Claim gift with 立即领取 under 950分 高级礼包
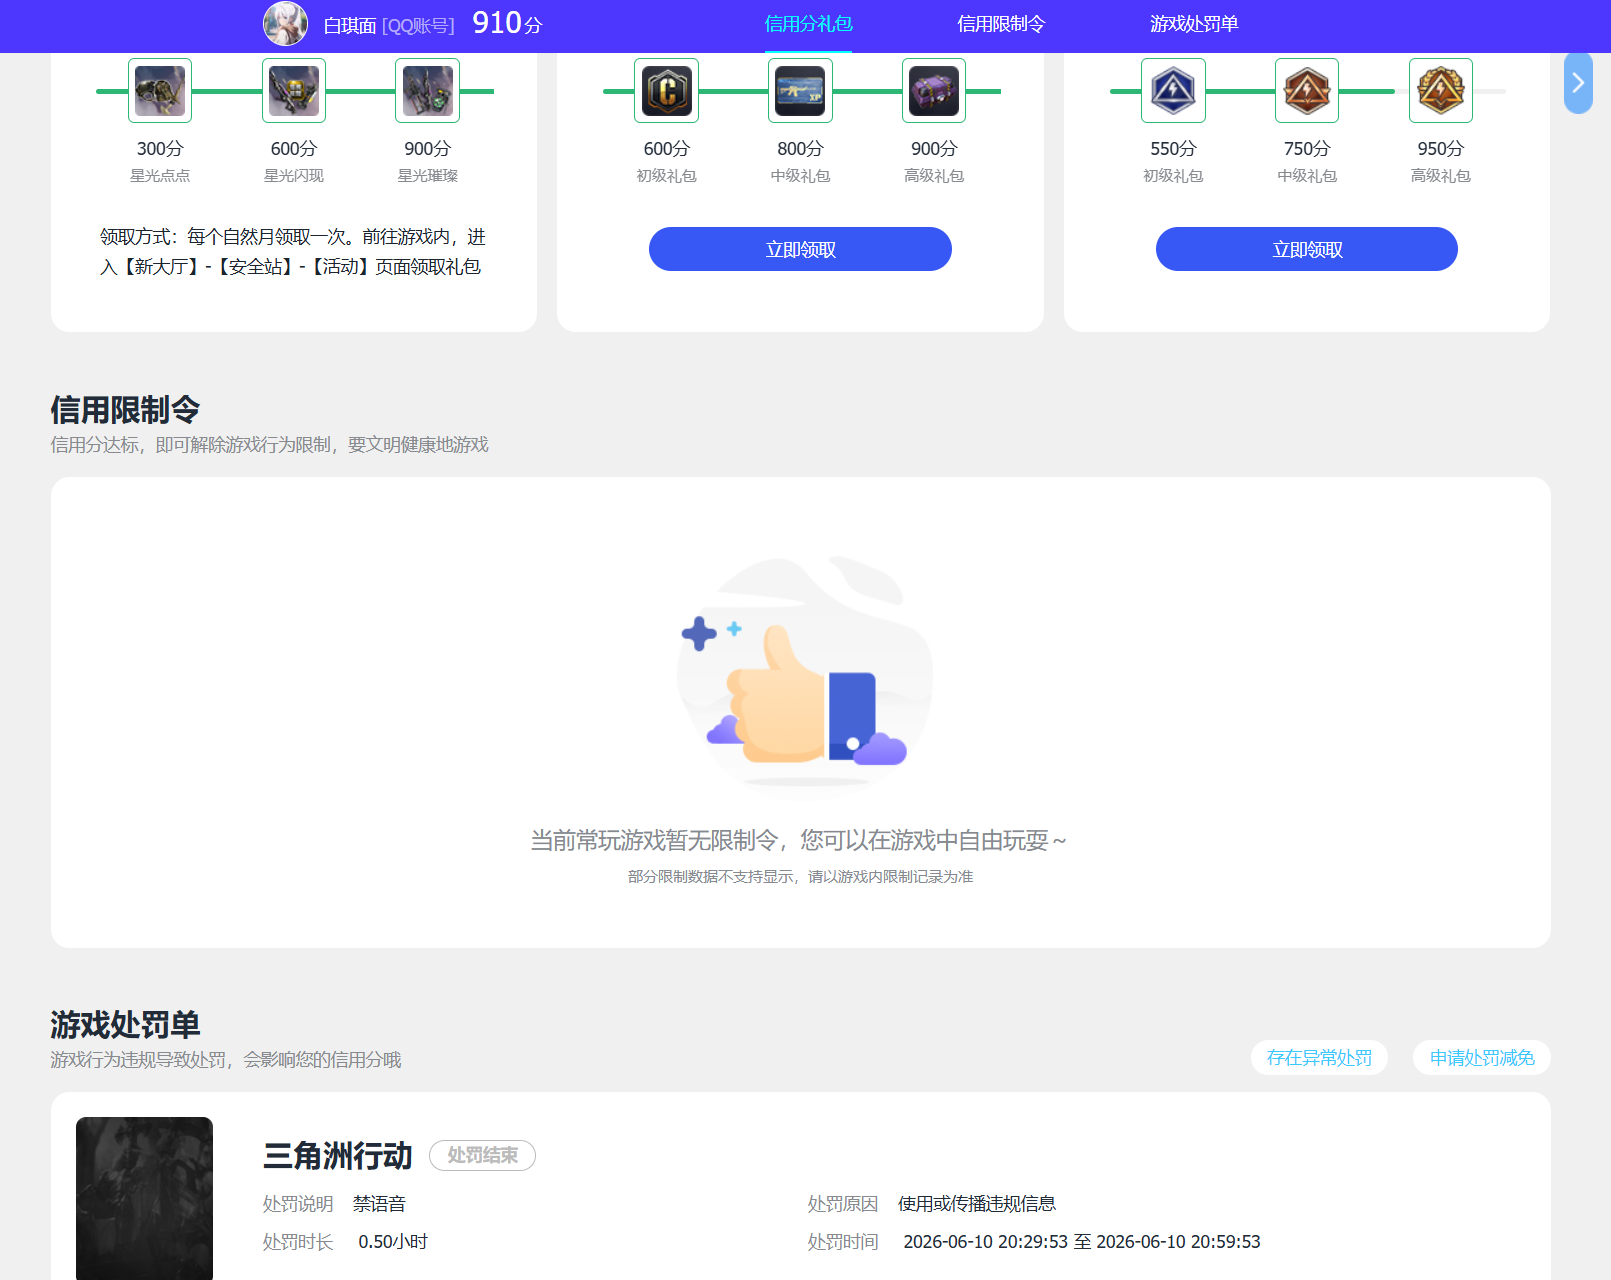 point(1307,249)
